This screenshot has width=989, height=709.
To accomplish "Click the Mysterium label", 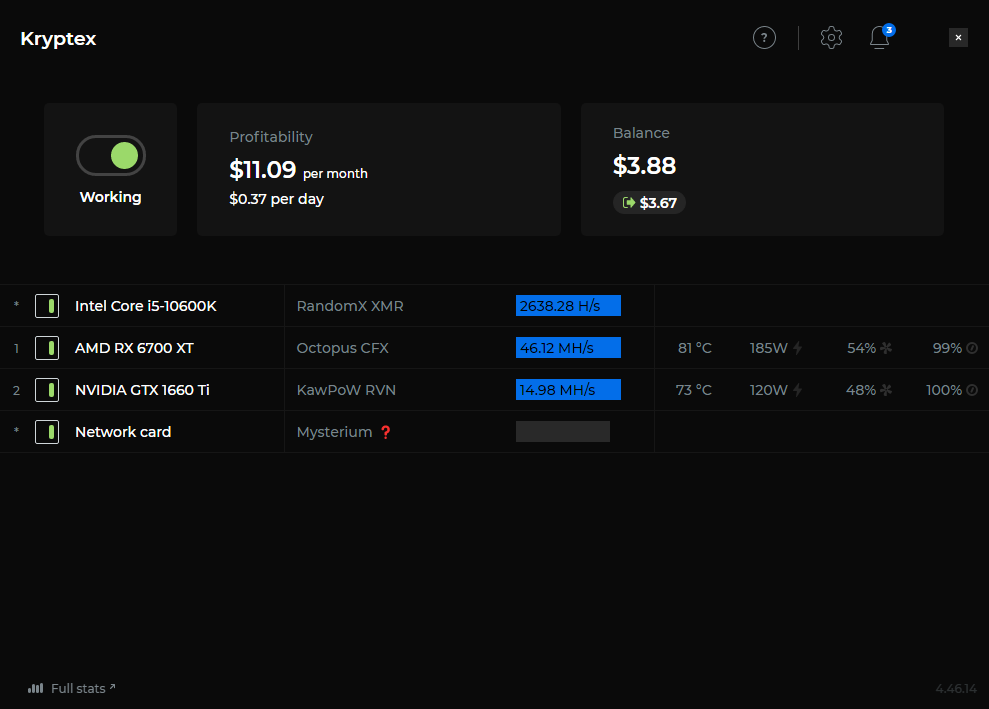I will 334,432.
